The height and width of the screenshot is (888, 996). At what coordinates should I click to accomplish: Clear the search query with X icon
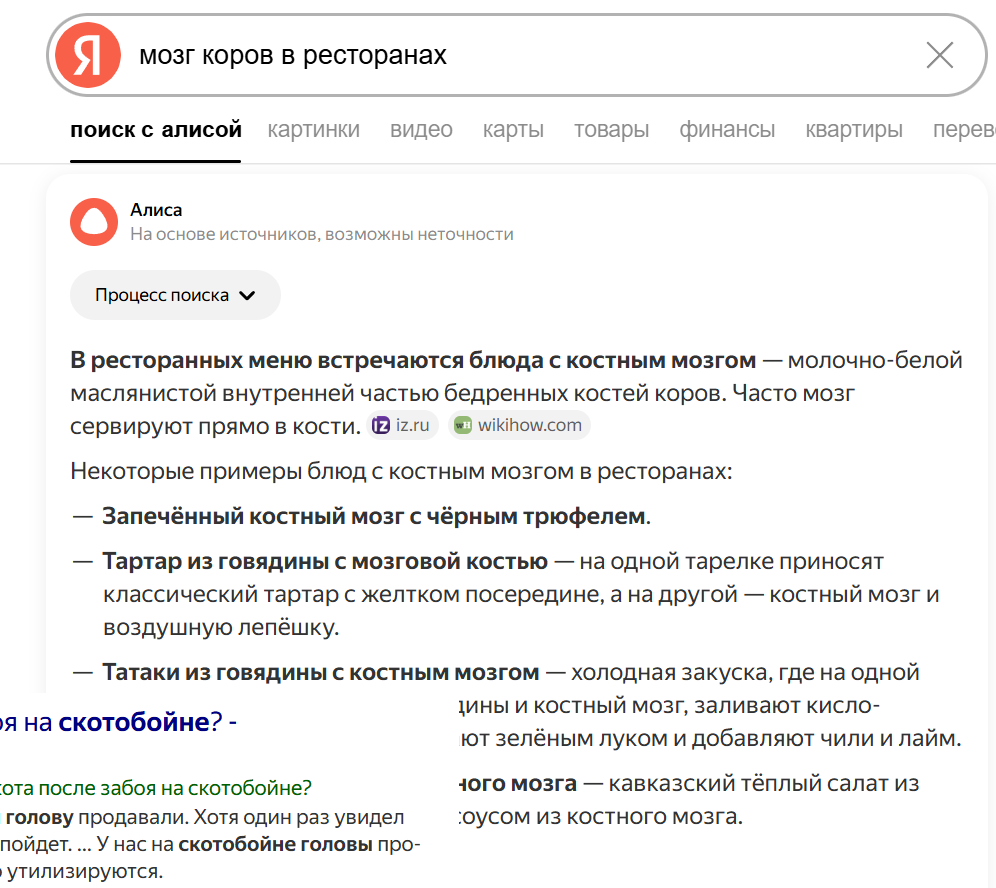tap(939, 56)
